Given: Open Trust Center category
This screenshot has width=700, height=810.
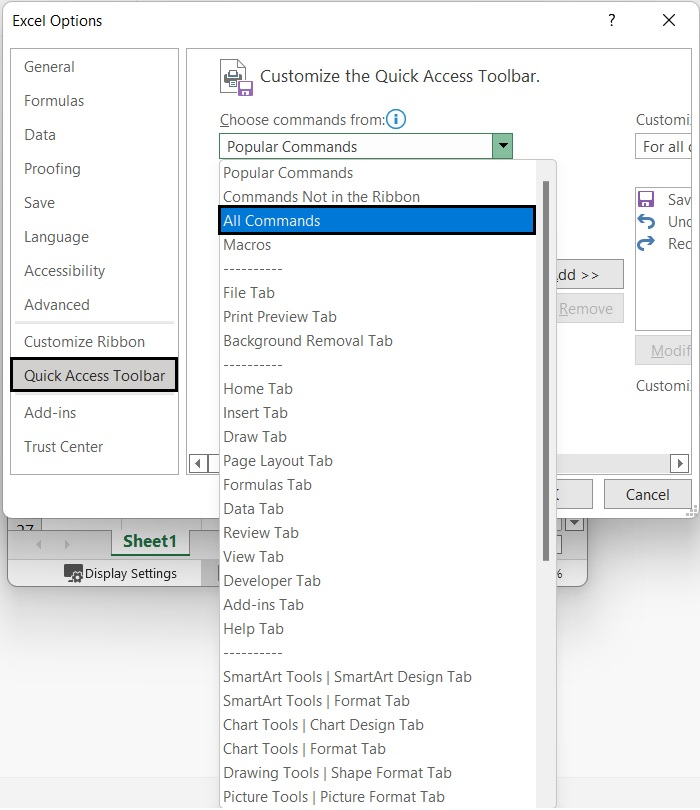Looking at the screenshot, I should tap(95, 447).
